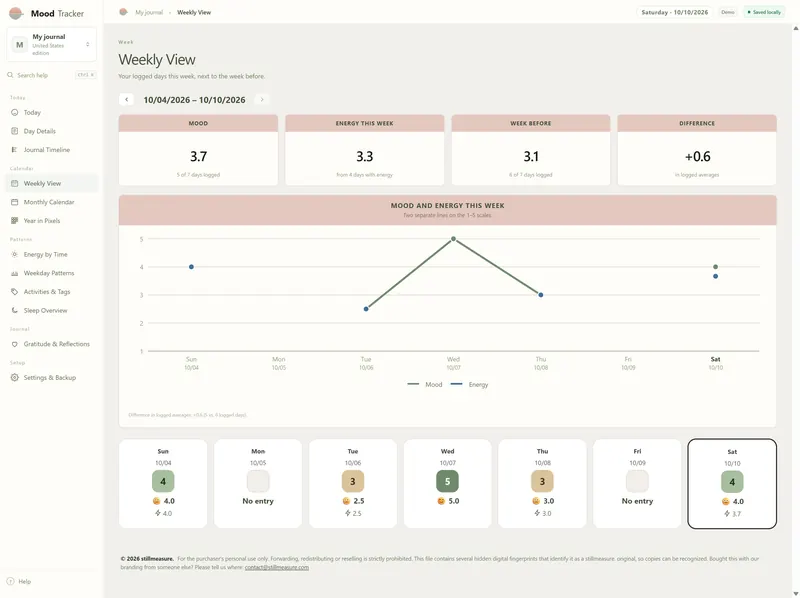Click Sunday's energy bolt icon
The width and height of the screenshot is (800, 598).
pyautogui.click(x=158, y=513)
